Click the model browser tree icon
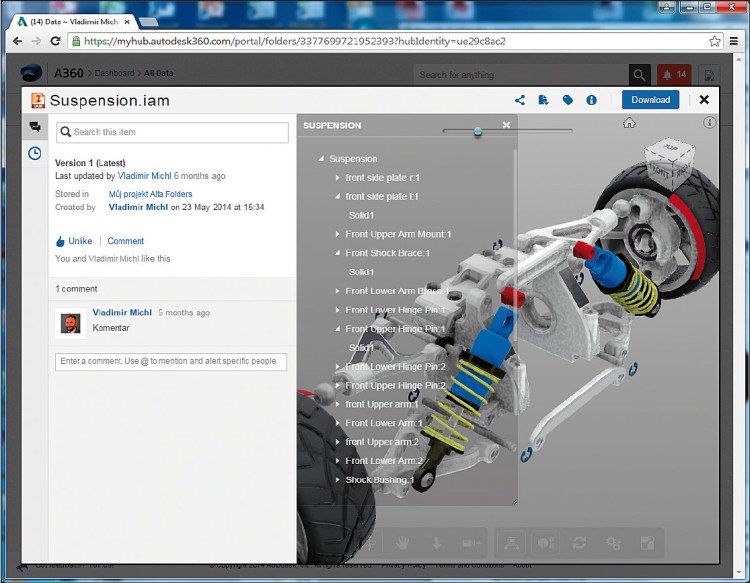The width and height of the screenshot is (750, 583). [511, 542]
